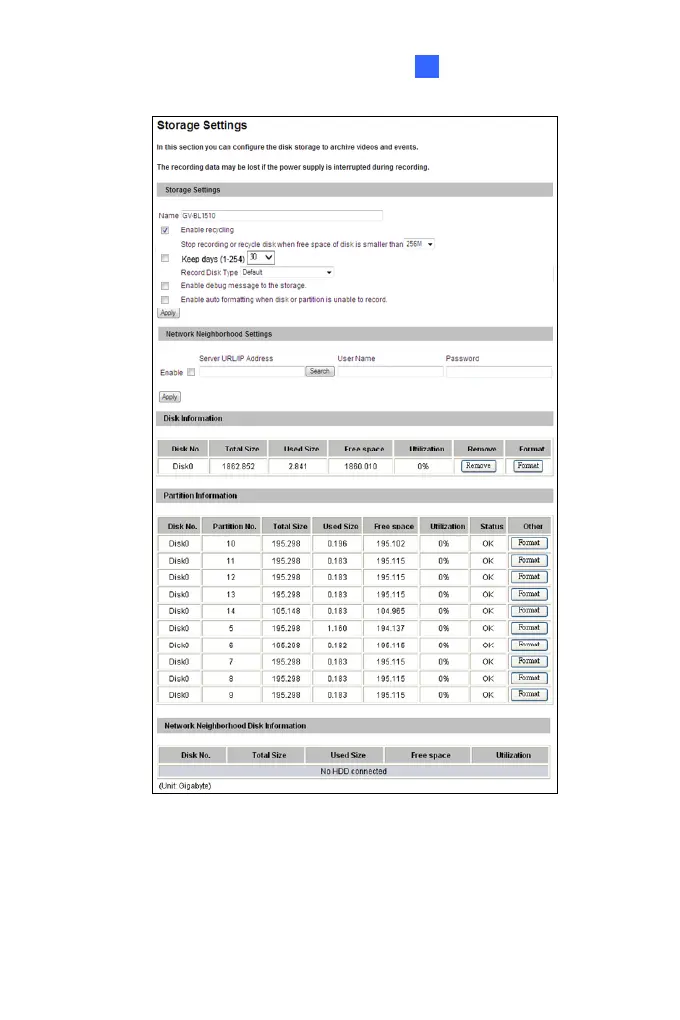680x1020 pixels.
Task: Click the storage Name input field
Action: pyautogui.click(x=282, y=215)
